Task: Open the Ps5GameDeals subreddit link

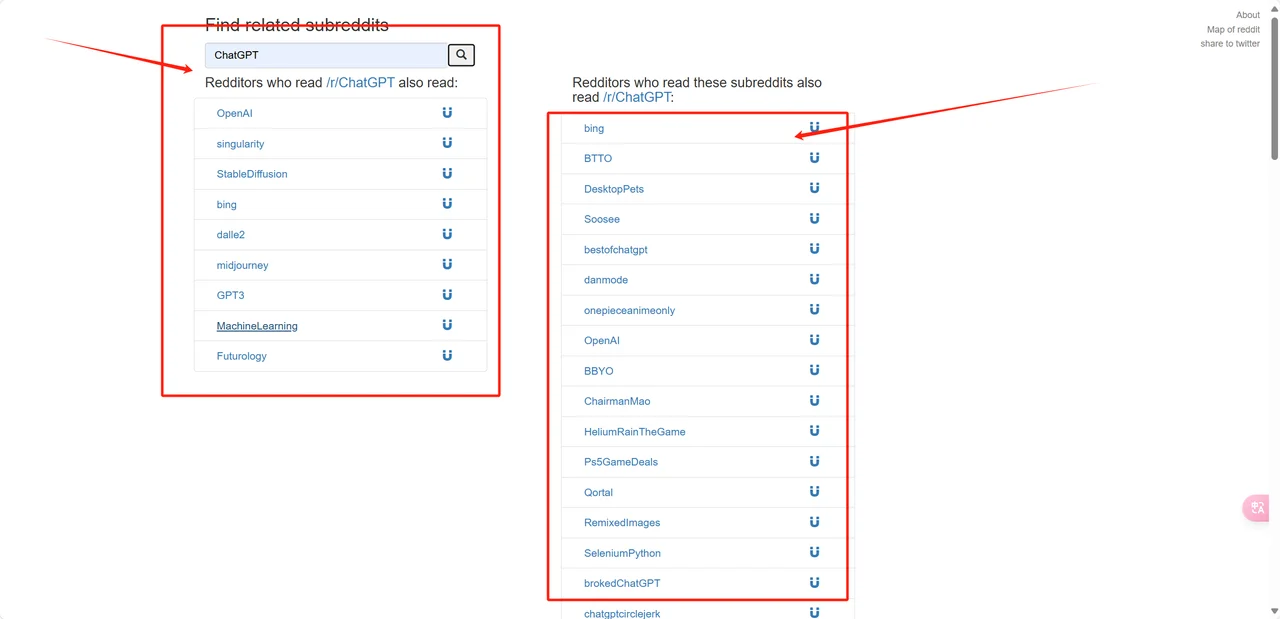Action: click(621, 462)
